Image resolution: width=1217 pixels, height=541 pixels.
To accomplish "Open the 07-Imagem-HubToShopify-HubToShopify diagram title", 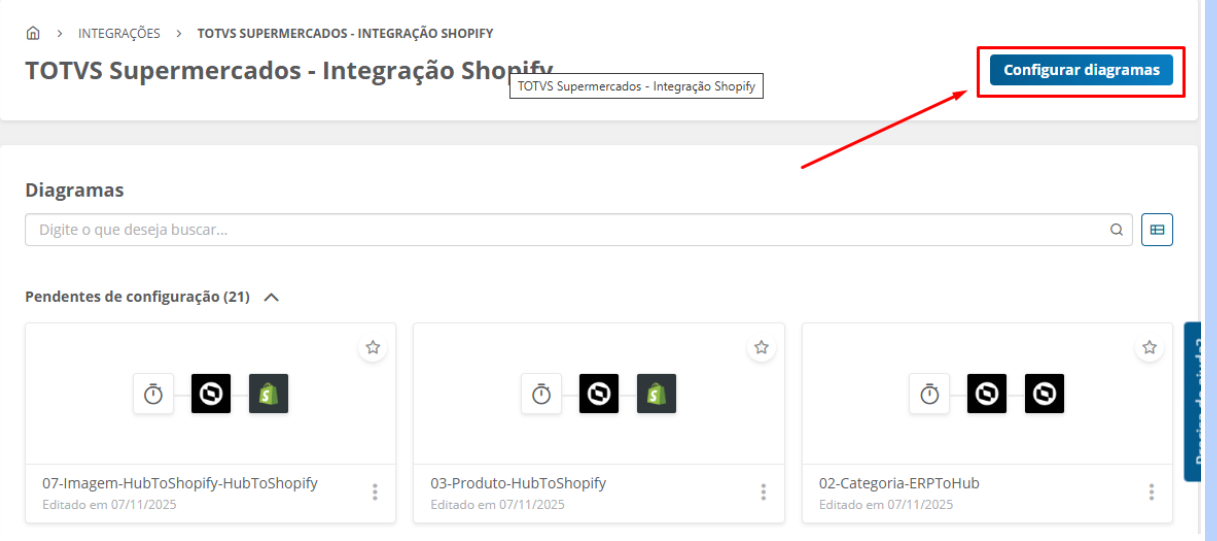I will pos(180,483).
